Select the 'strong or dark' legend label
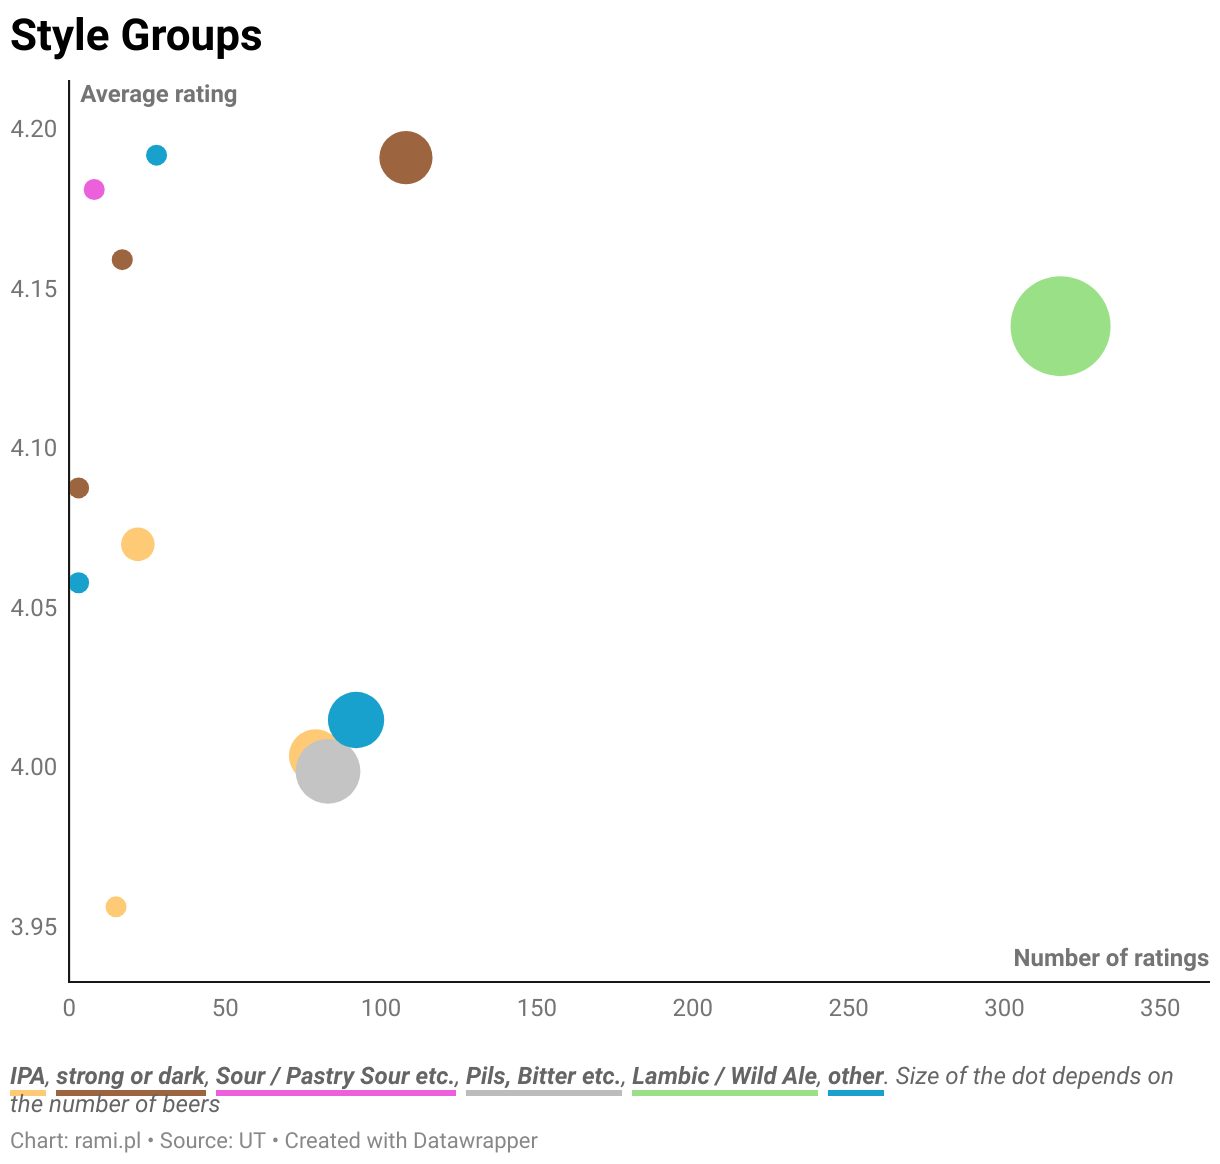Viewport: 1220px width, 1164px height. tap(130, 1076)
